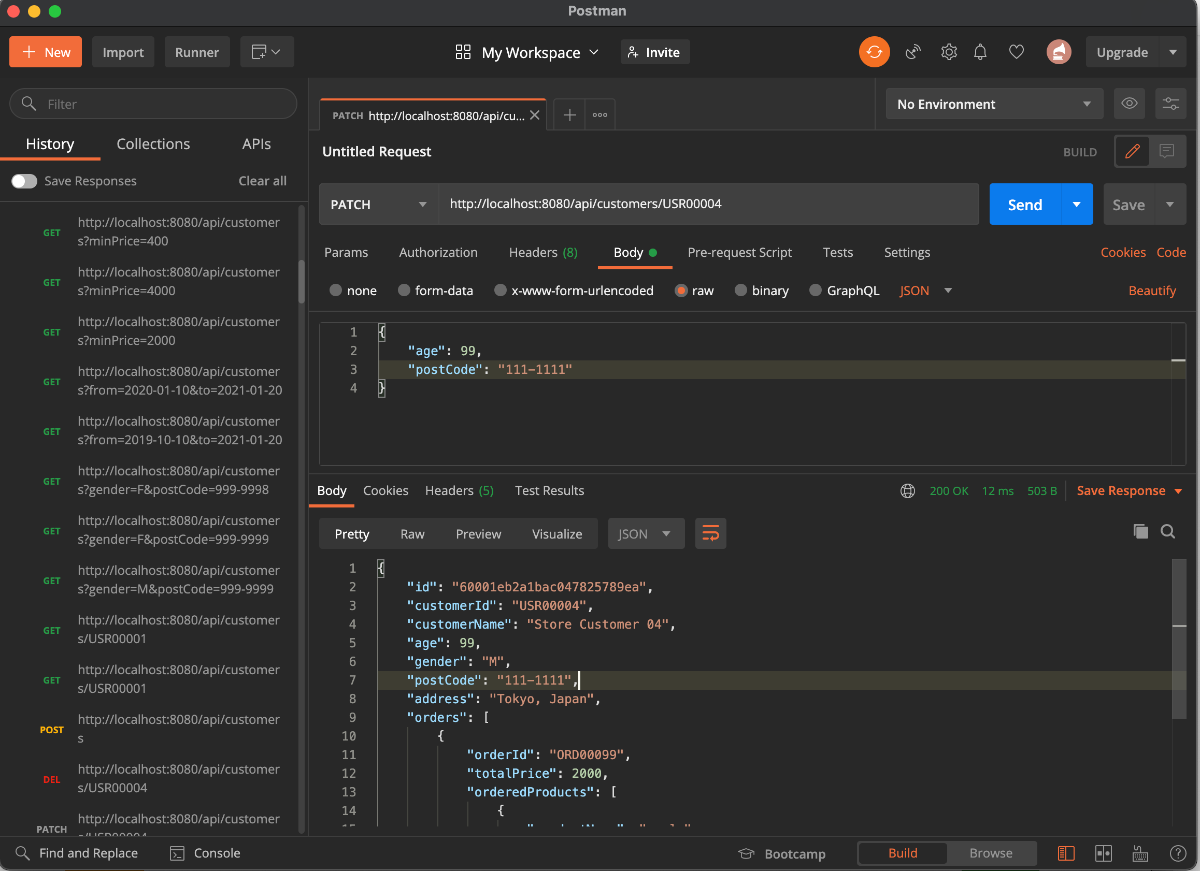Screen dimensions: 1200x871
Task: Toggle Save Responses switch
Action: point(24,181)
